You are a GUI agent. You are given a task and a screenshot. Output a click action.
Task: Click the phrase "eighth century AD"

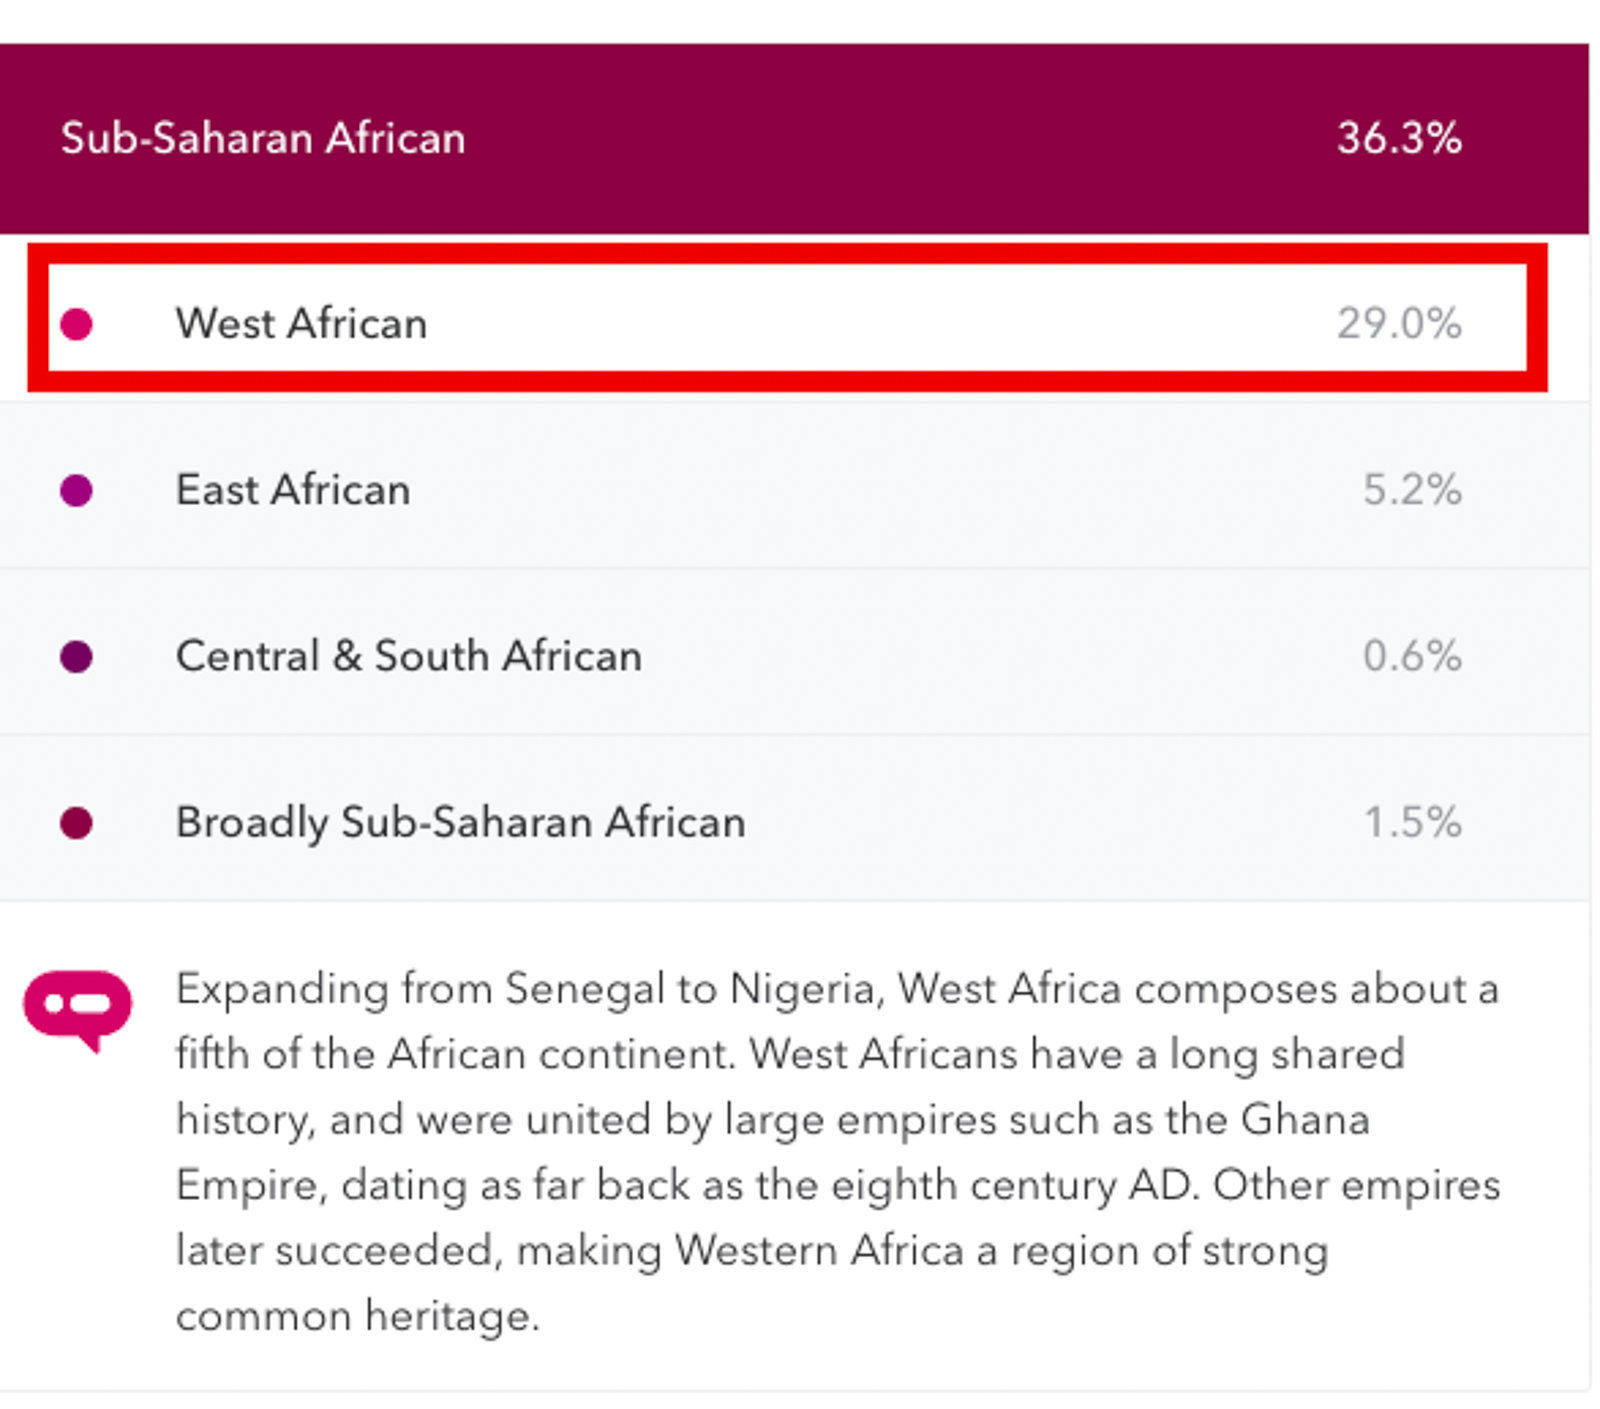coord(1013,1186)
